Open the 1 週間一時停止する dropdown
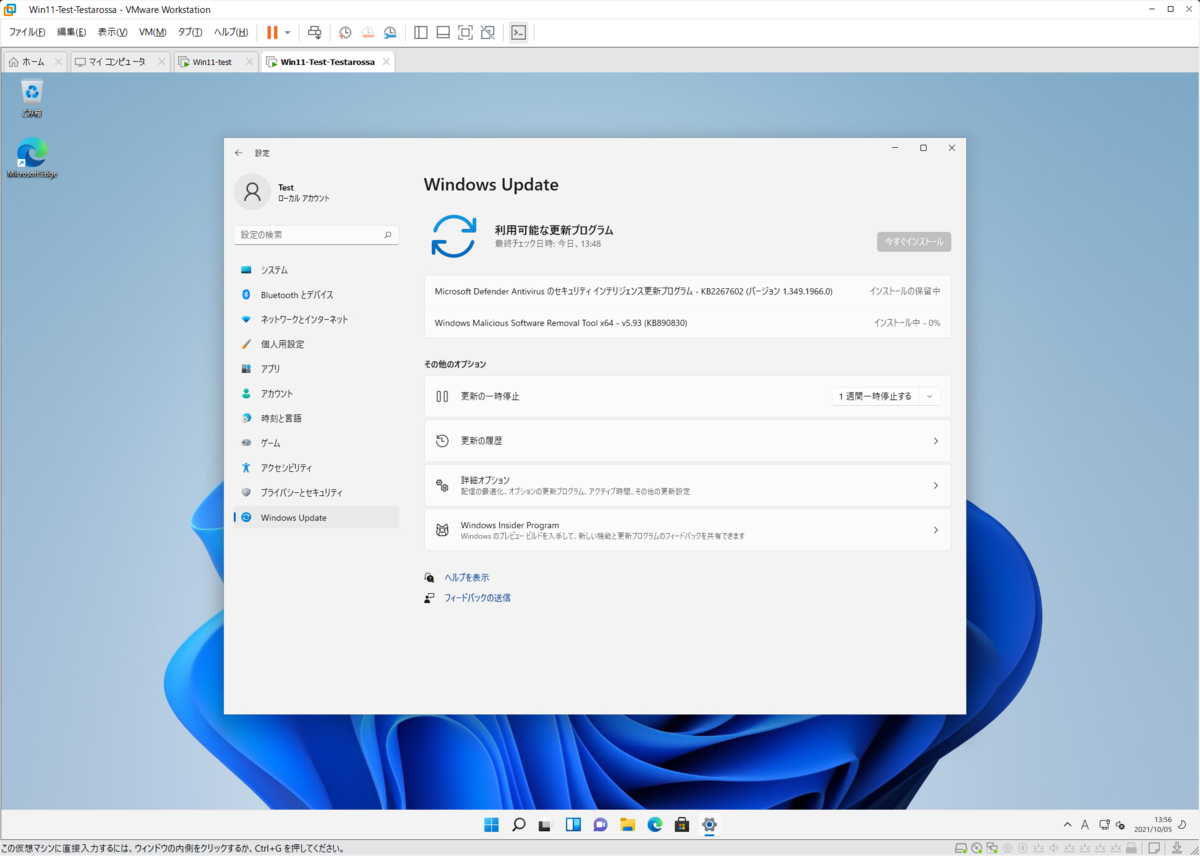Screen dimensions: 1200x856 click(x=886, y=396)
